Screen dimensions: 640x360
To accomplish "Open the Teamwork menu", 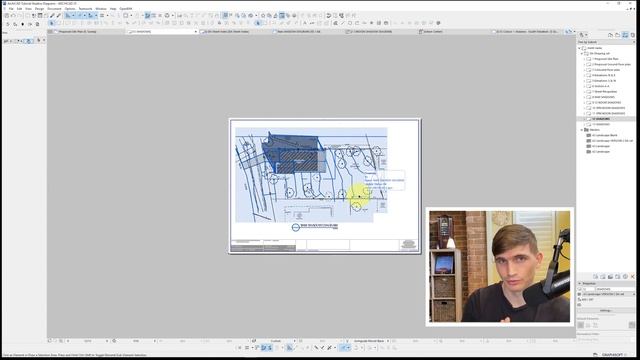I will click(x=85, y=9).
